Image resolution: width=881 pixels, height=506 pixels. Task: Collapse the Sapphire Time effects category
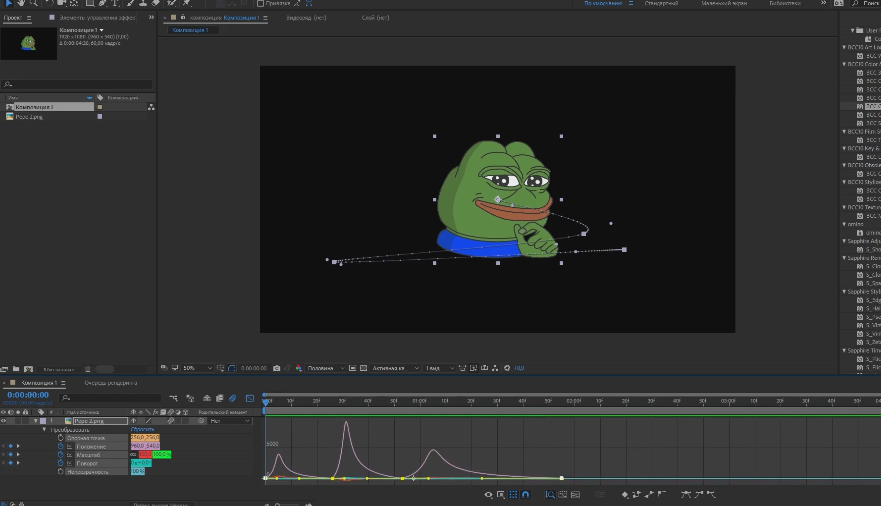(844, 350)
